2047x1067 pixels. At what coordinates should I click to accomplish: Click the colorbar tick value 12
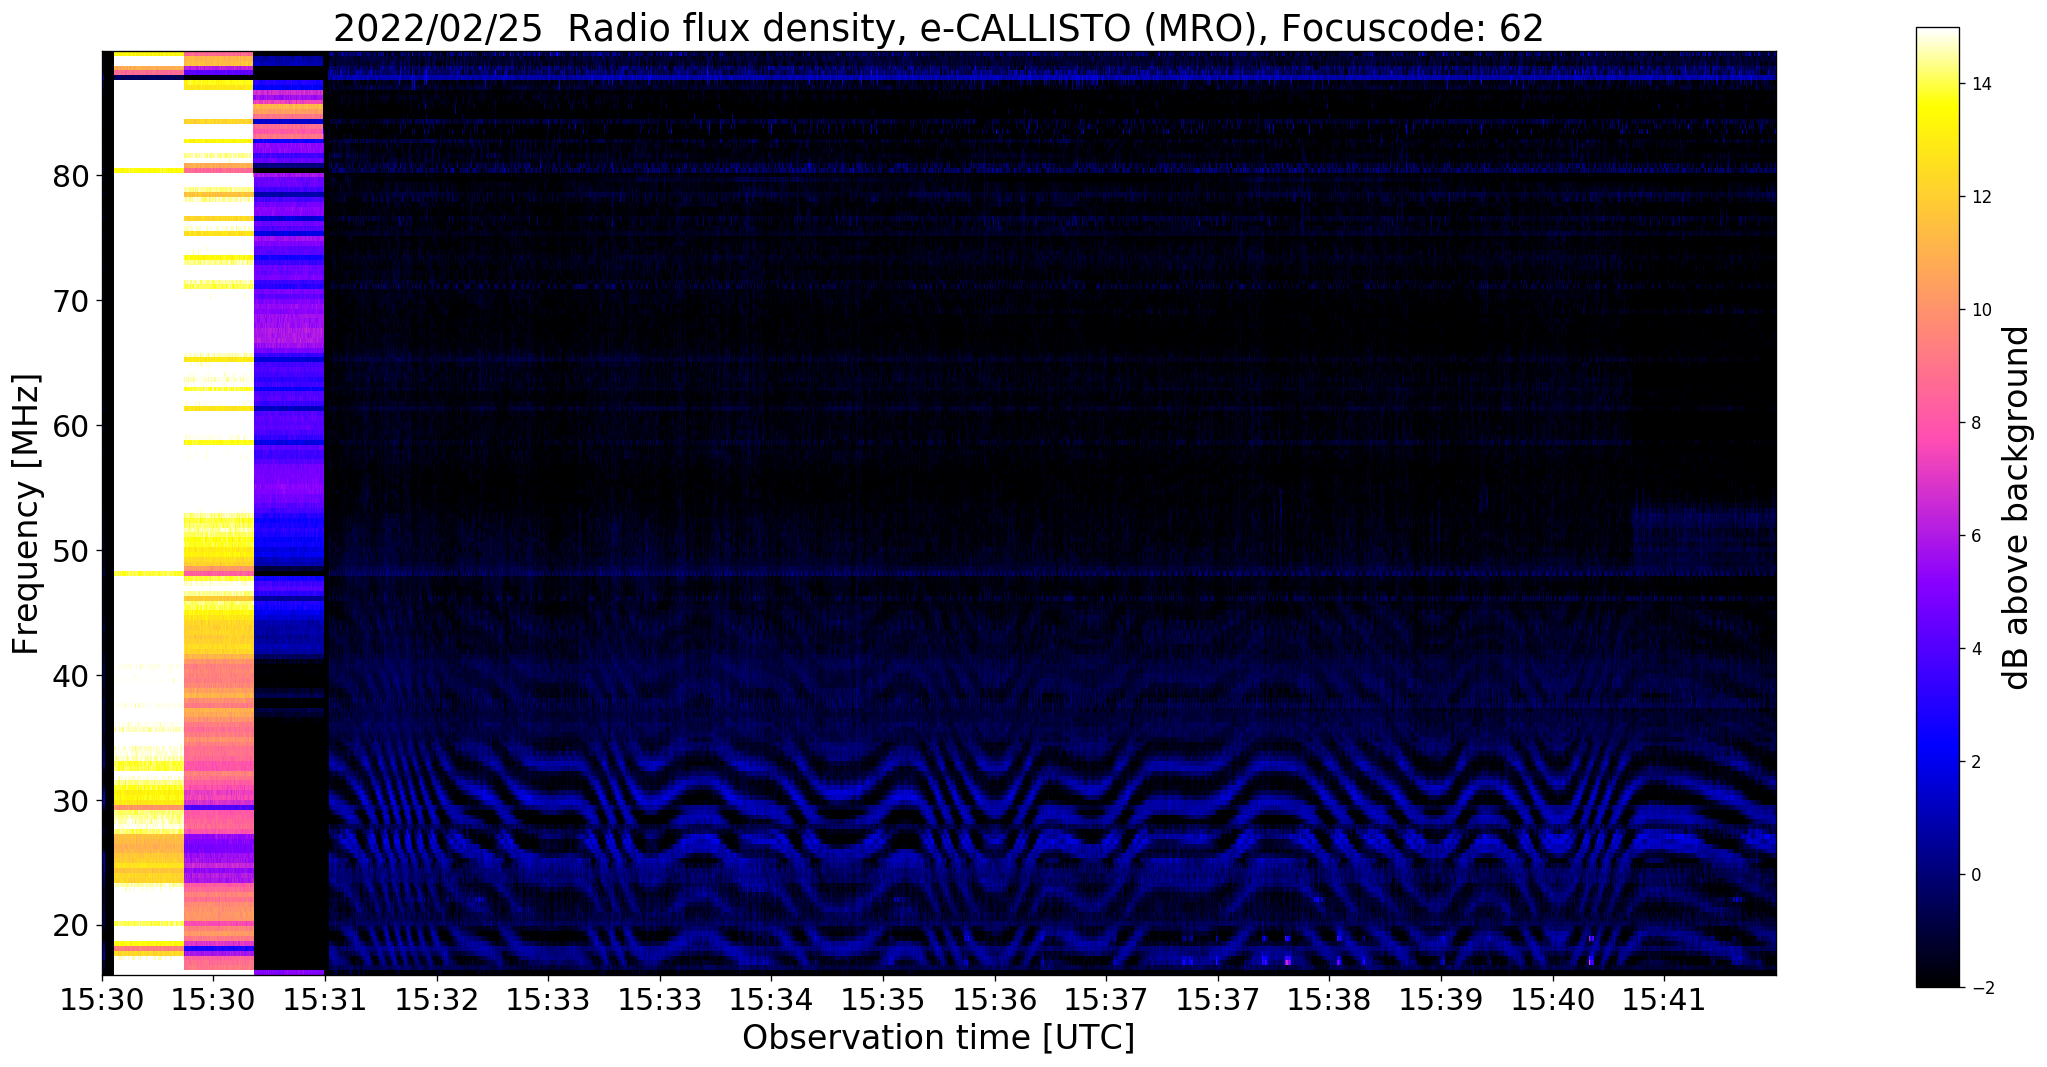(1980, 197)
